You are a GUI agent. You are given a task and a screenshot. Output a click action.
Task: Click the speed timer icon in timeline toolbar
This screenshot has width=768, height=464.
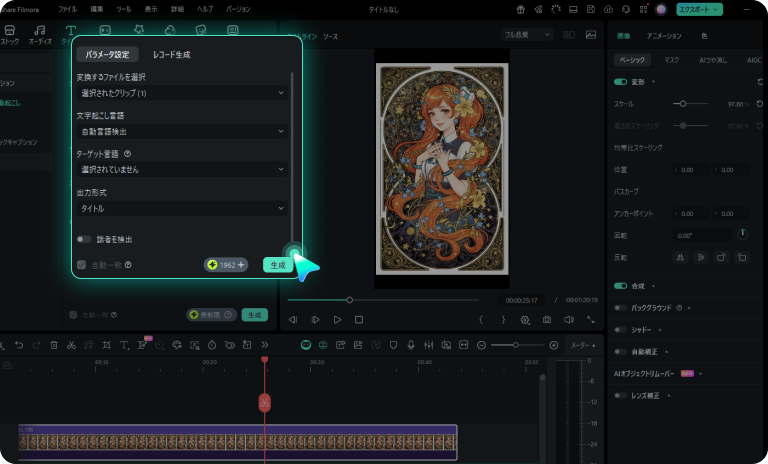(x=212, y=345)
